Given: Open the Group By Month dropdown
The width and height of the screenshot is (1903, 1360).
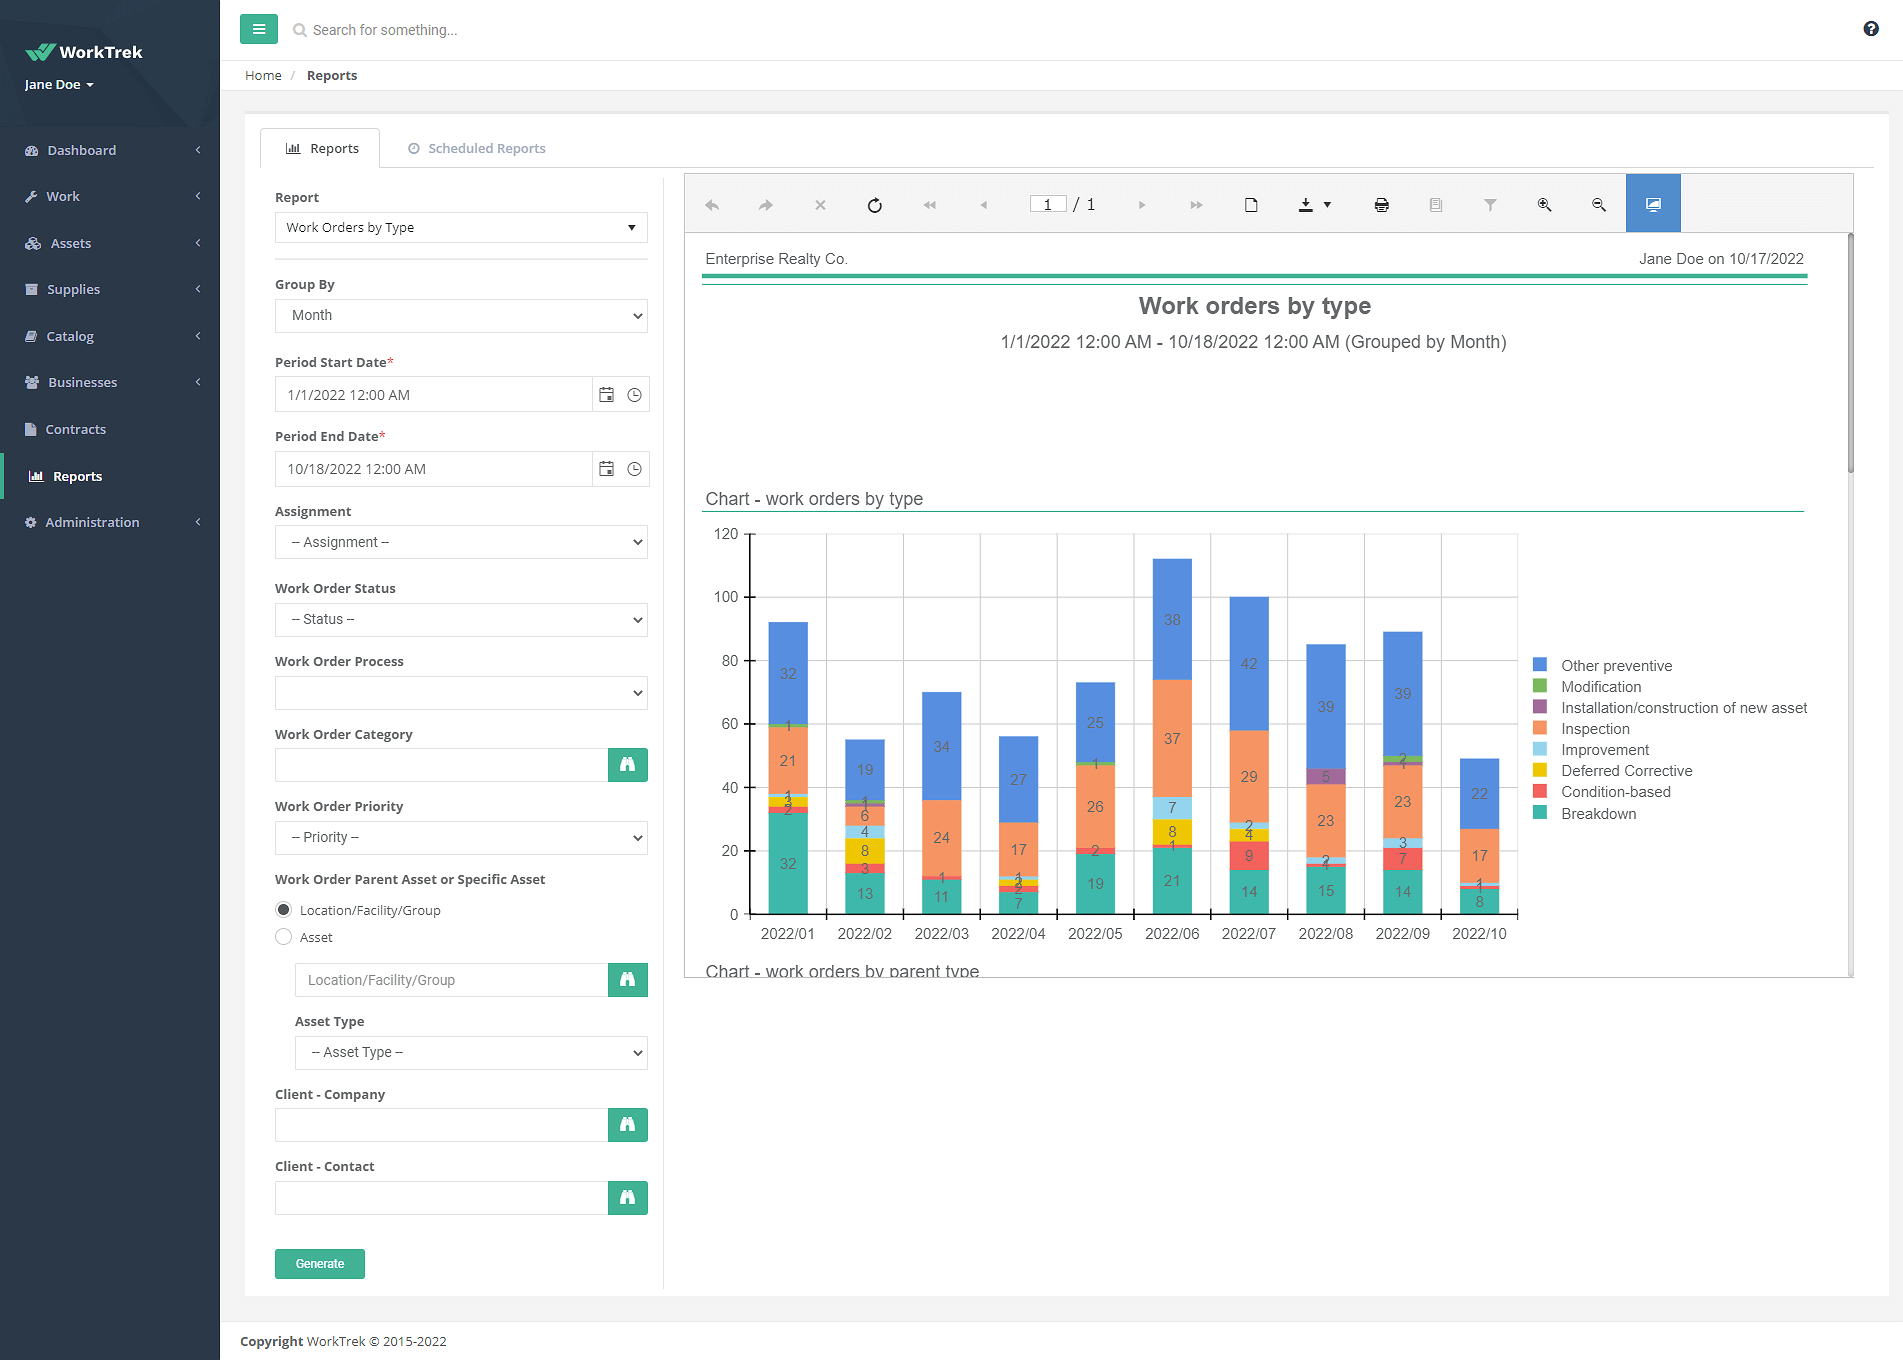Looking at the screenshot, I should (x=461, y=316).
